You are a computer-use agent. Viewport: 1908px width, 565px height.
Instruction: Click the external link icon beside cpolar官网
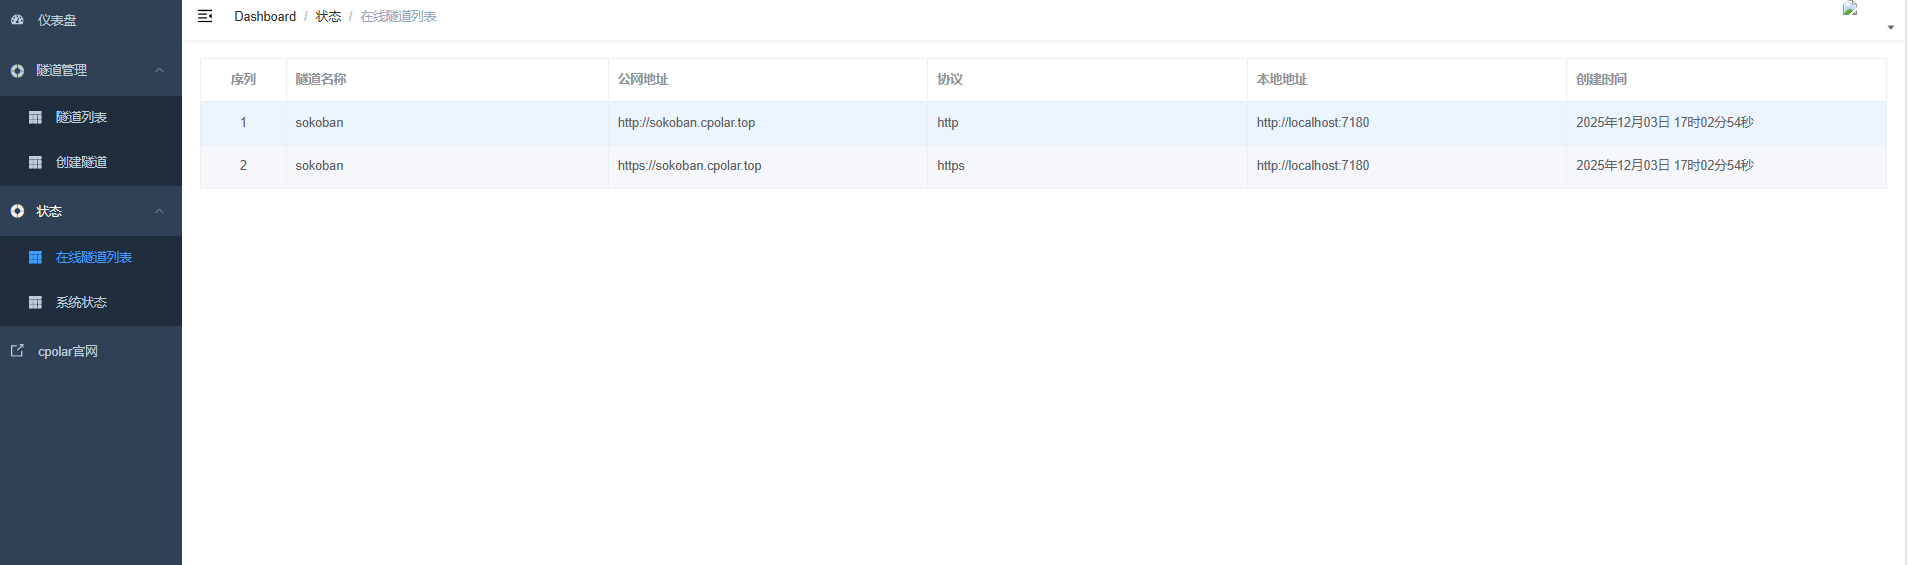[17, 351]
